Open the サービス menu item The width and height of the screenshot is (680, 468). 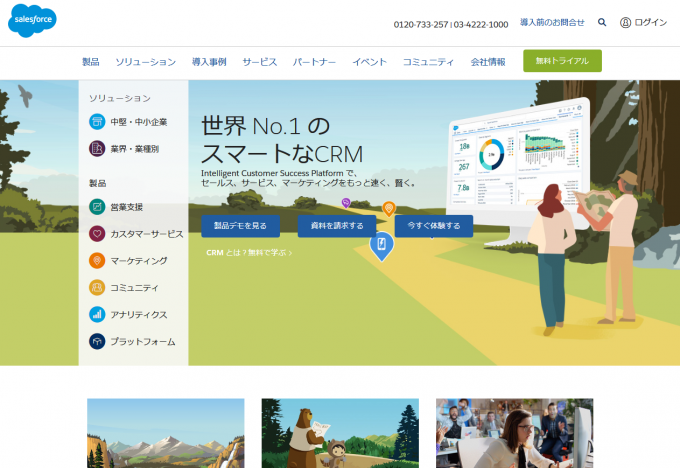tap(259, 62)
